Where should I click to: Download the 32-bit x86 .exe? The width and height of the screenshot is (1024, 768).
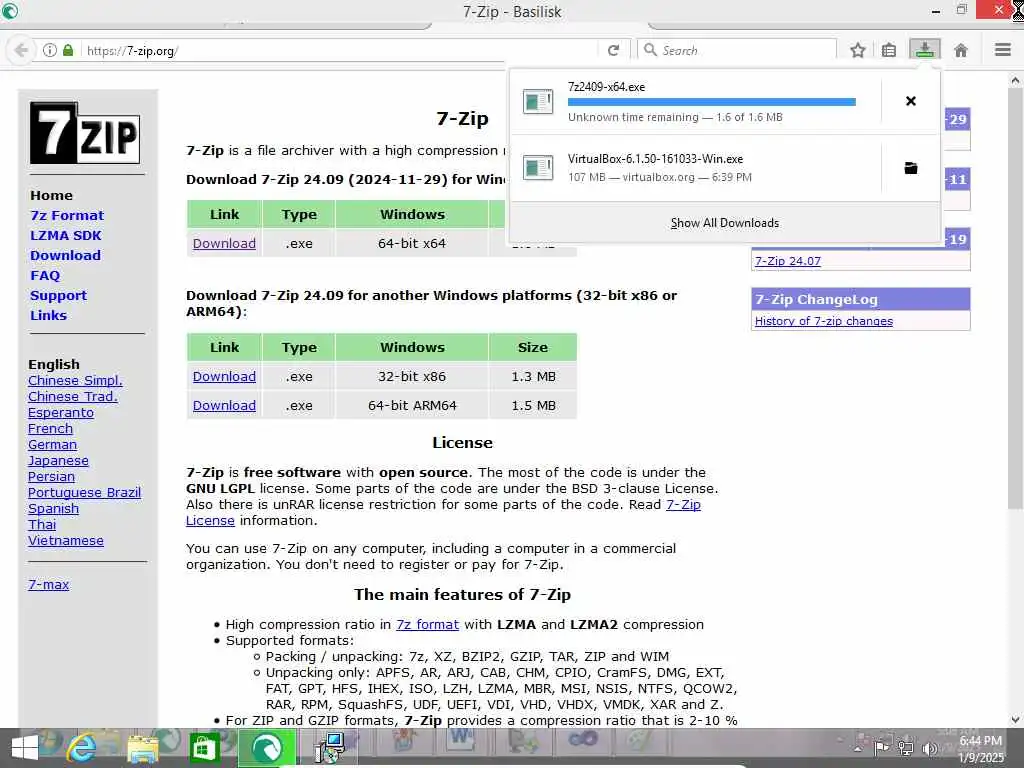point(224,377)
